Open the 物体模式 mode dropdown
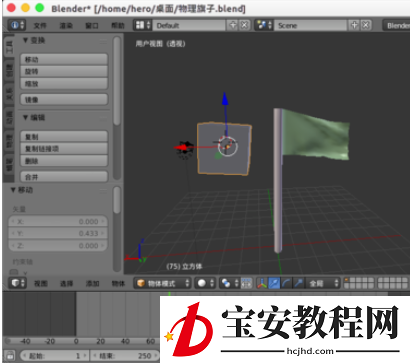 163,283
